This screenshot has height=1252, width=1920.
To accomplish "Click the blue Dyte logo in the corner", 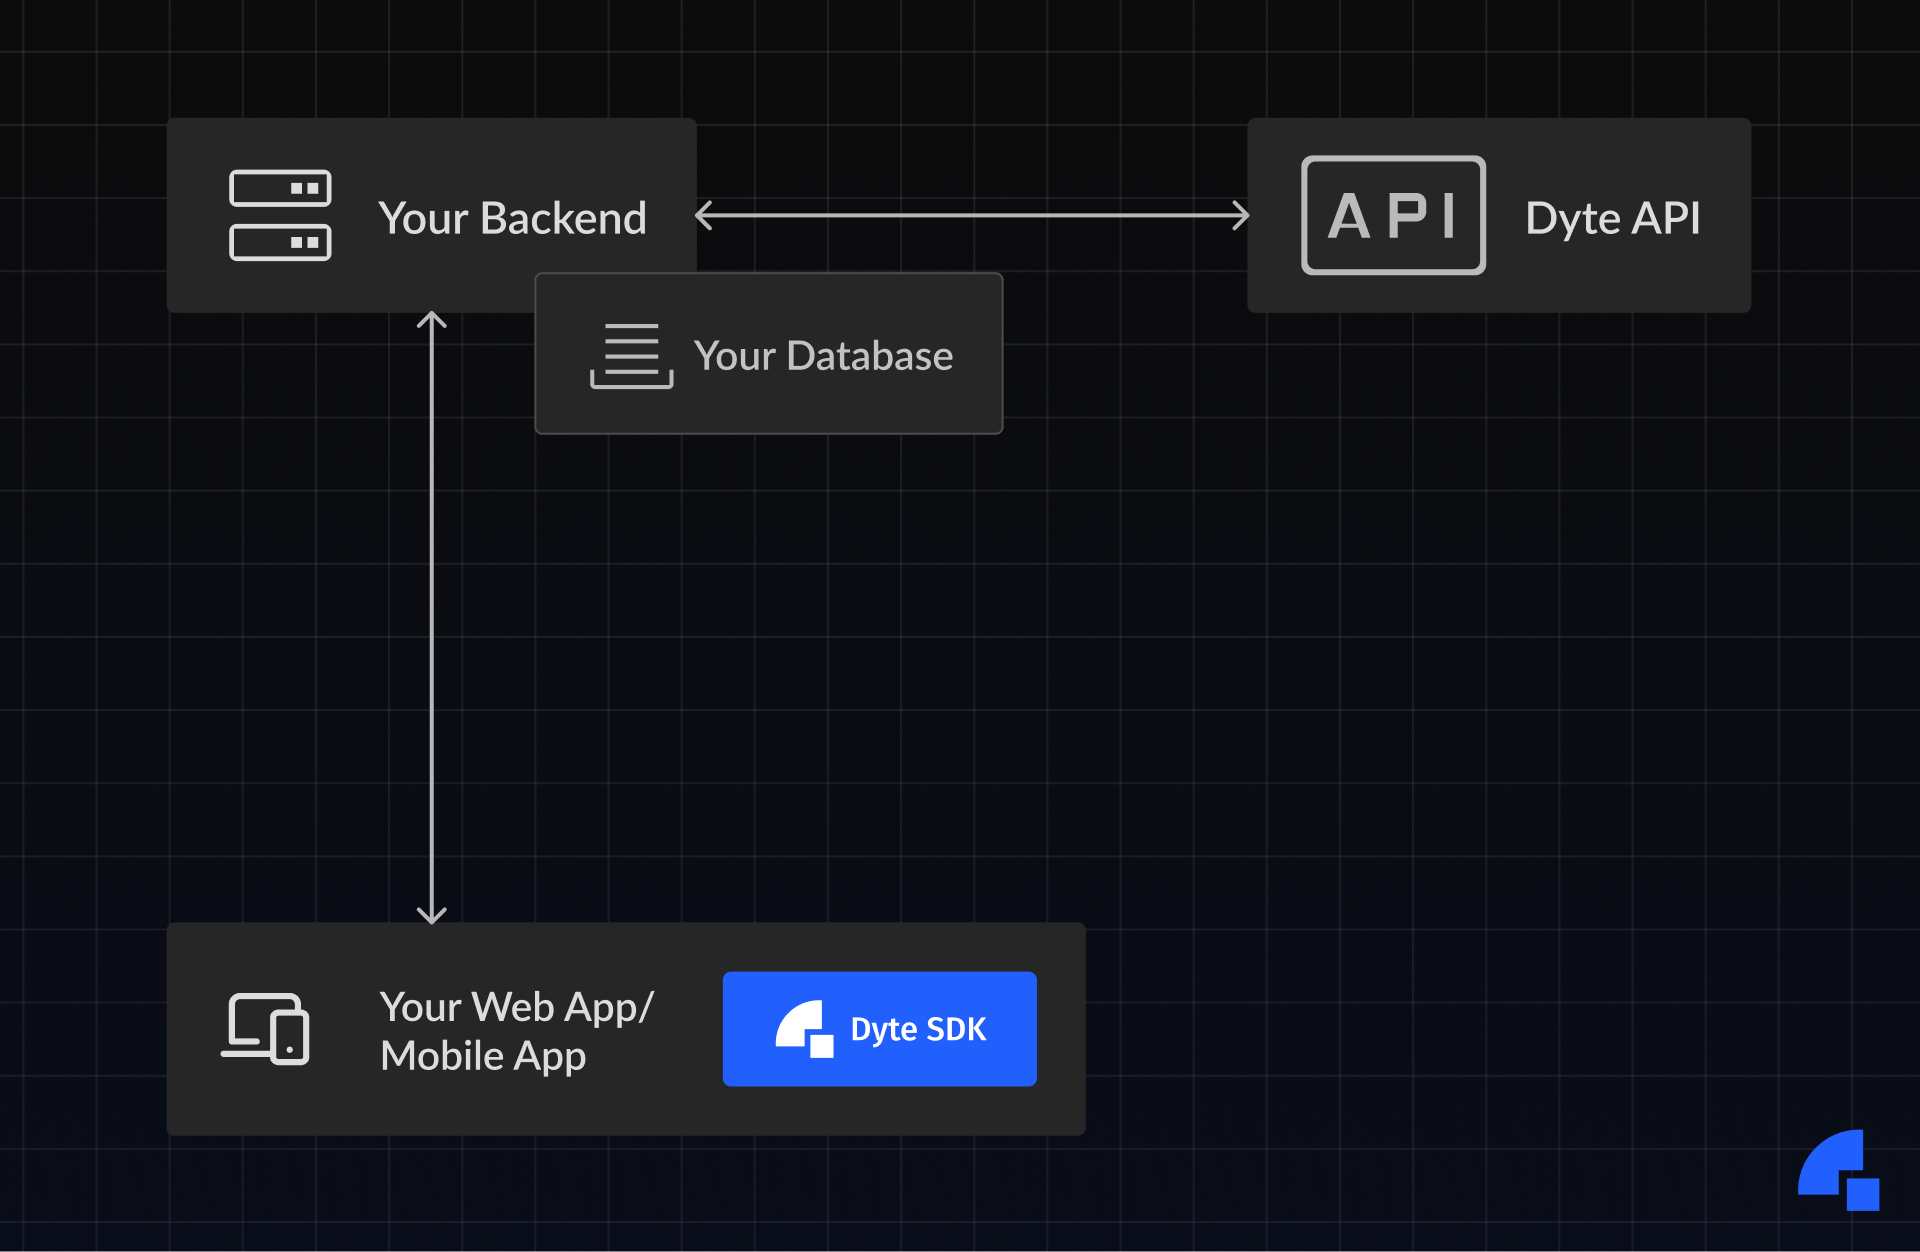I will (1838, 1170).
